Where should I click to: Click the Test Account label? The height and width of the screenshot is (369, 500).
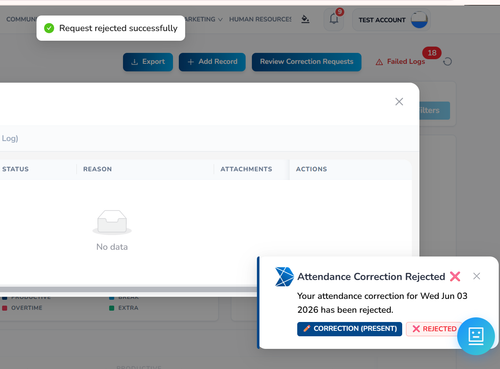point(382,20)
